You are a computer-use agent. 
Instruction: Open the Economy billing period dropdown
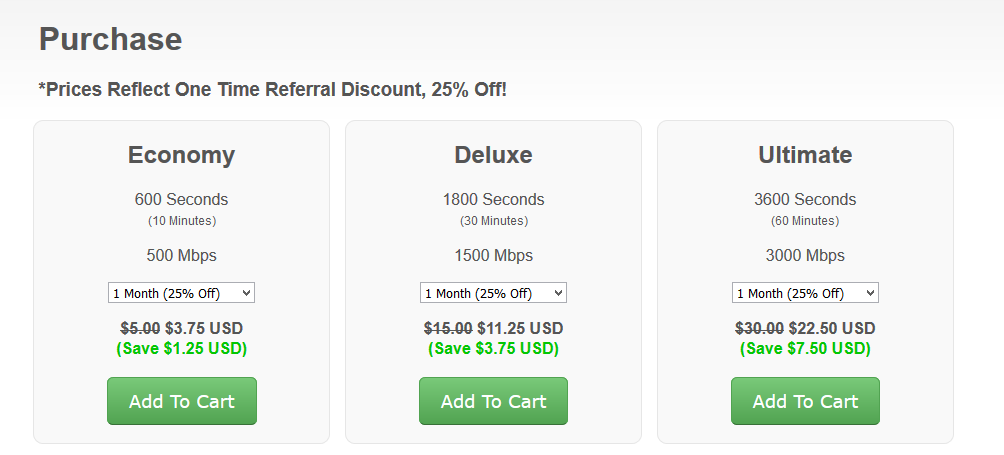181,293
